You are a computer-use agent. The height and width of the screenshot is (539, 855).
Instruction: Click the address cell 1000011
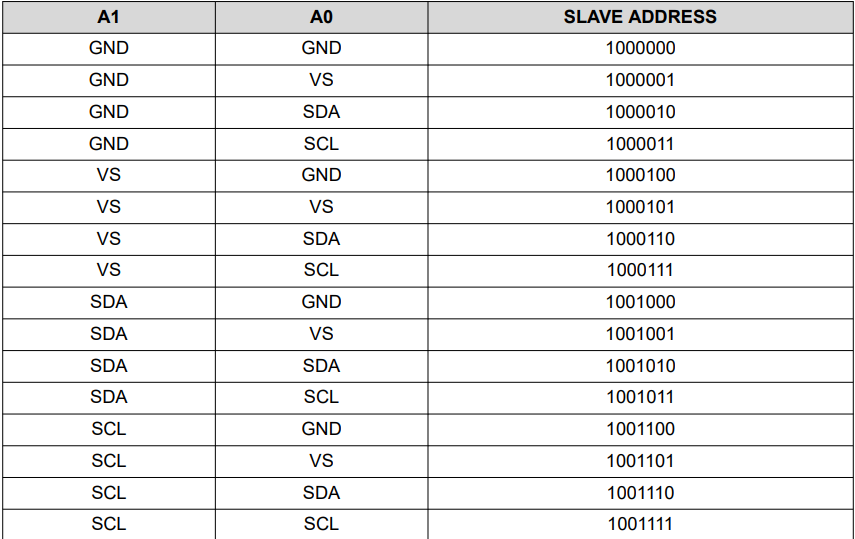[640, 144]
